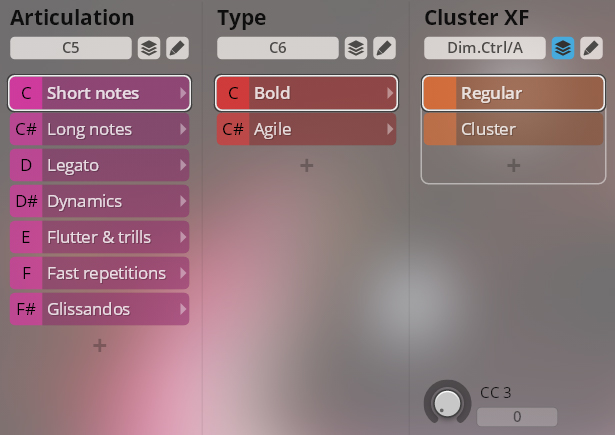
Task: Click the Type layers stack icon
Action: [x=355, y=48]
